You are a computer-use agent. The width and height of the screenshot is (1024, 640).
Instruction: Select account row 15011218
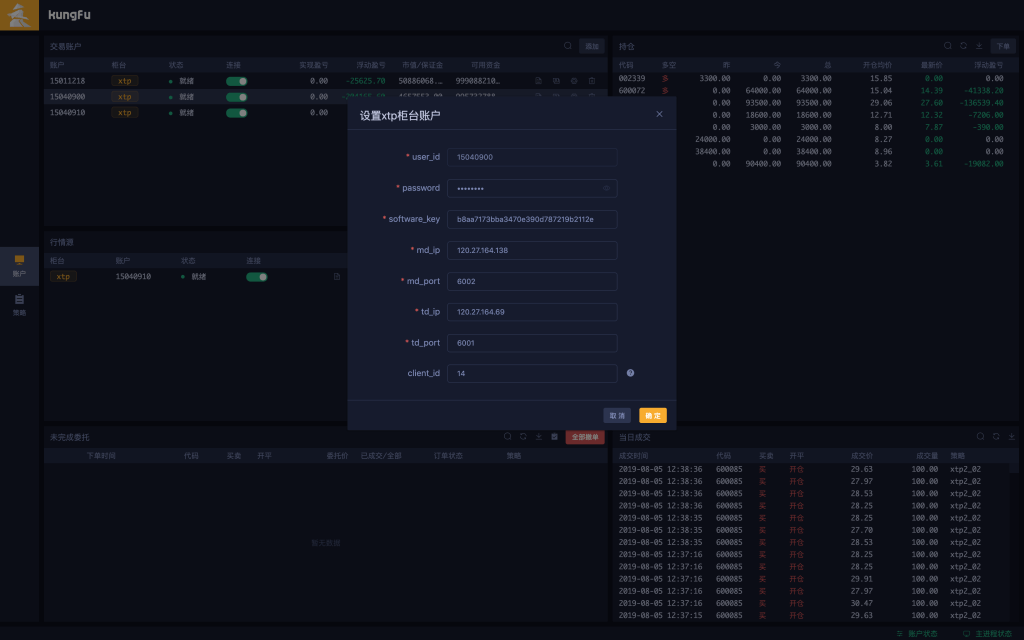point(325,81)
